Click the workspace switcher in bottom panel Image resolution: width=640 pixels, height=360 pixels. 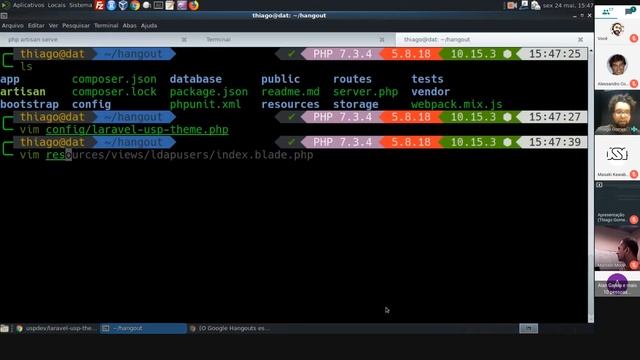pyautogui.click(x=529, y=328)
